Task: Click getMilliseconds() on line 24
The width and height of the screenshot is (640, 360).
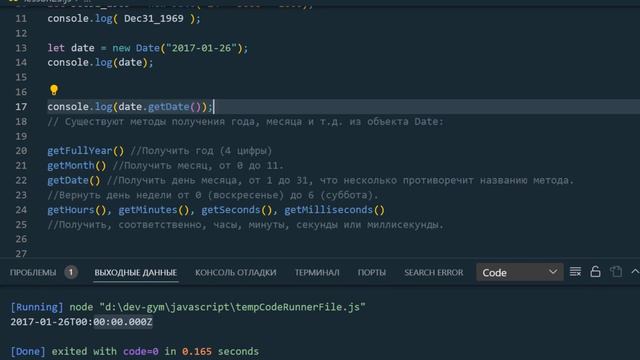Action: (x=334, y=210)
